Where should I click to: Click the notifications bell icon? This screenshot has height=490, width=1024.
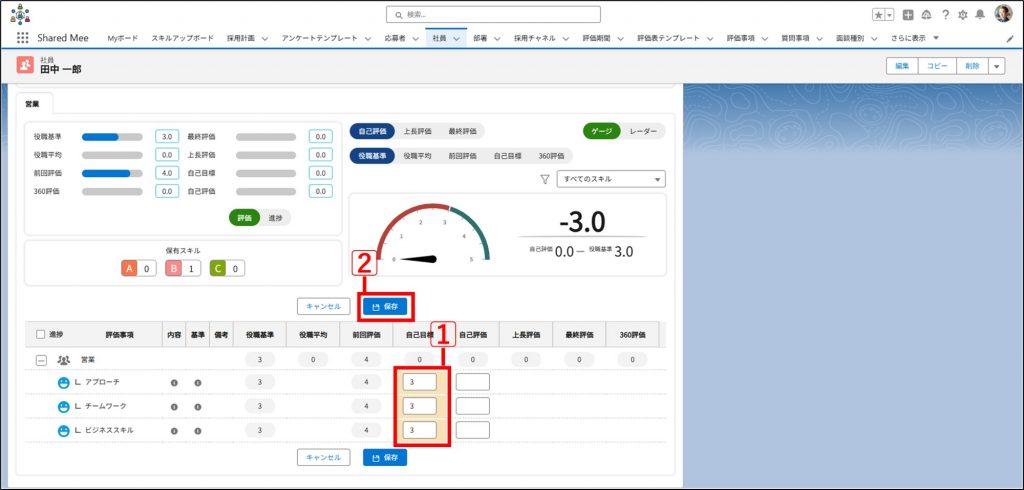click(979, 15)
